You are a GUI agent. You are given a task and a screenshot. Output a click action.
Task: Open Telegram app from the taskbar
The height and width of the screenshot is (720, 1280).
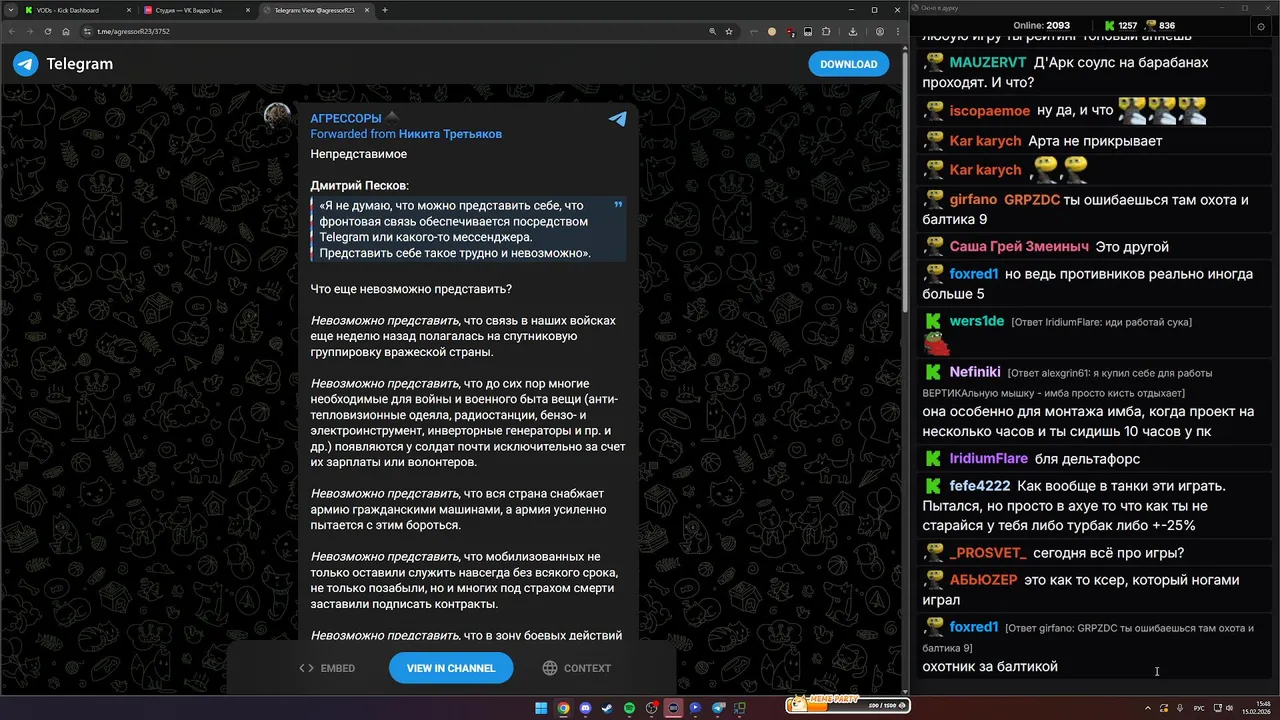tap(717, 708)
